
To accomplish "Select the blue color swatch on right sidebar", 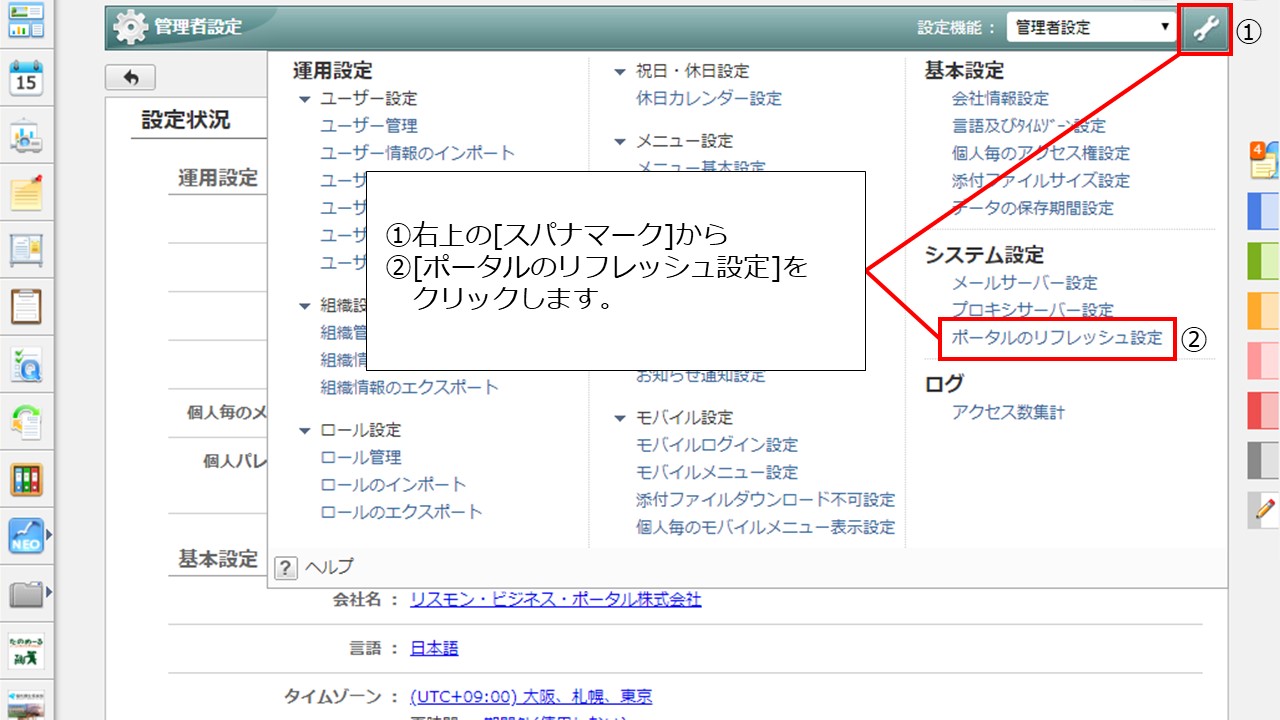I will coord(1264,212).
